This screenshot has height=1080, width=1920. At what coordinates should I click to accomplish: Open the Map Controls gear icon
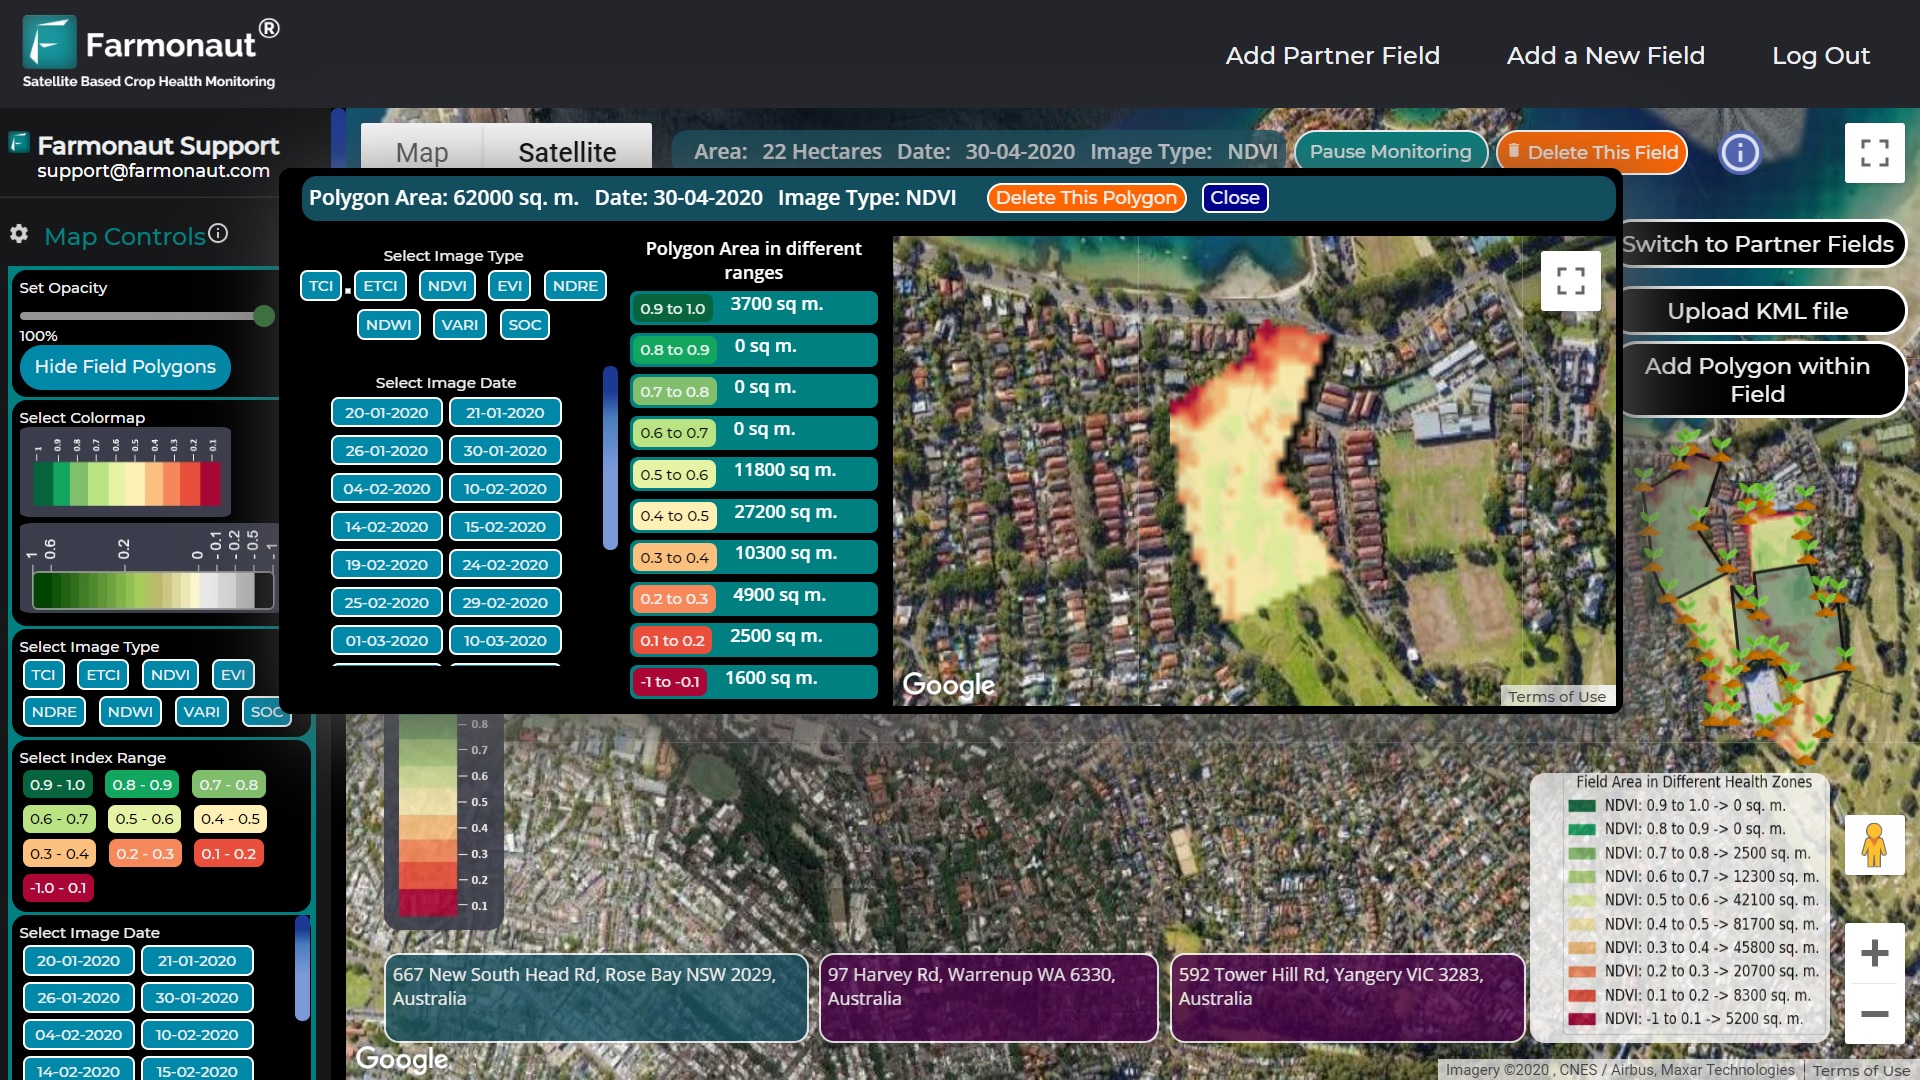[18, 235]
